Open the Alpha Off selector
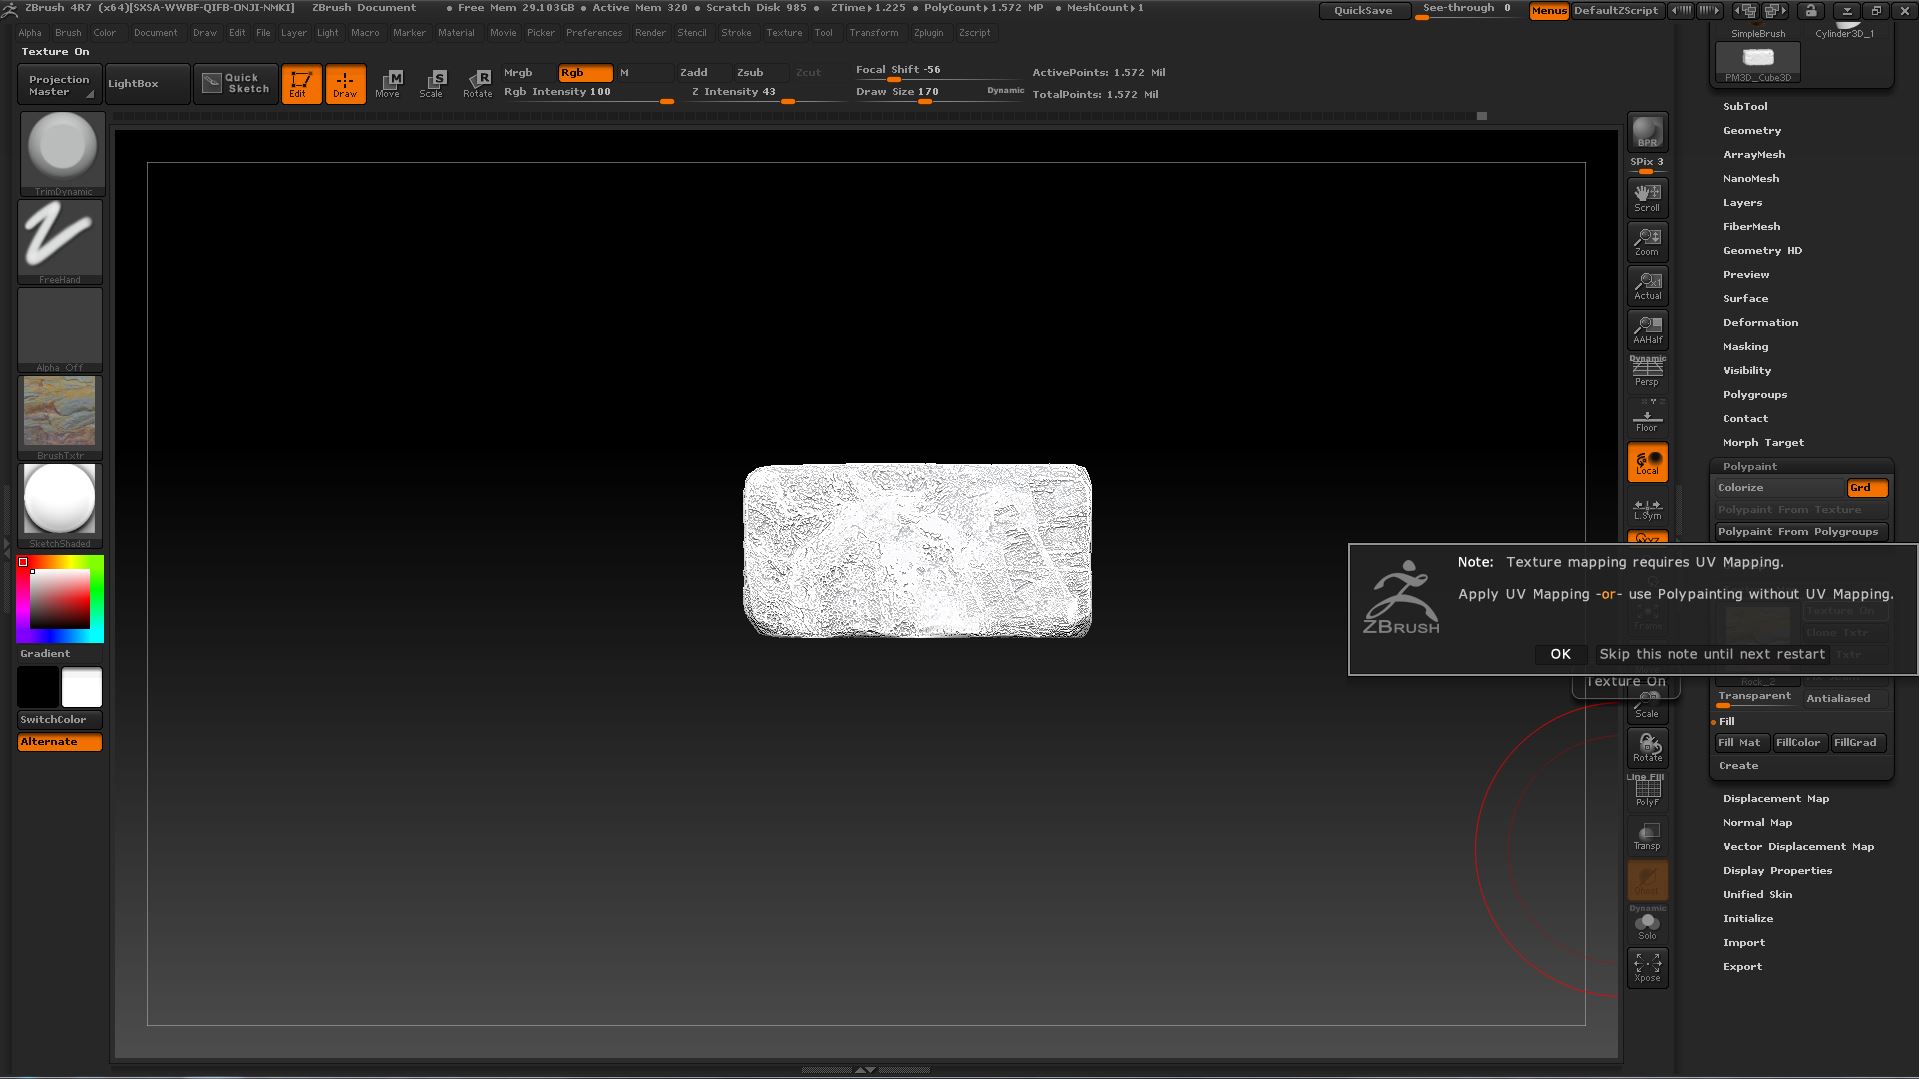 point(61,330)
